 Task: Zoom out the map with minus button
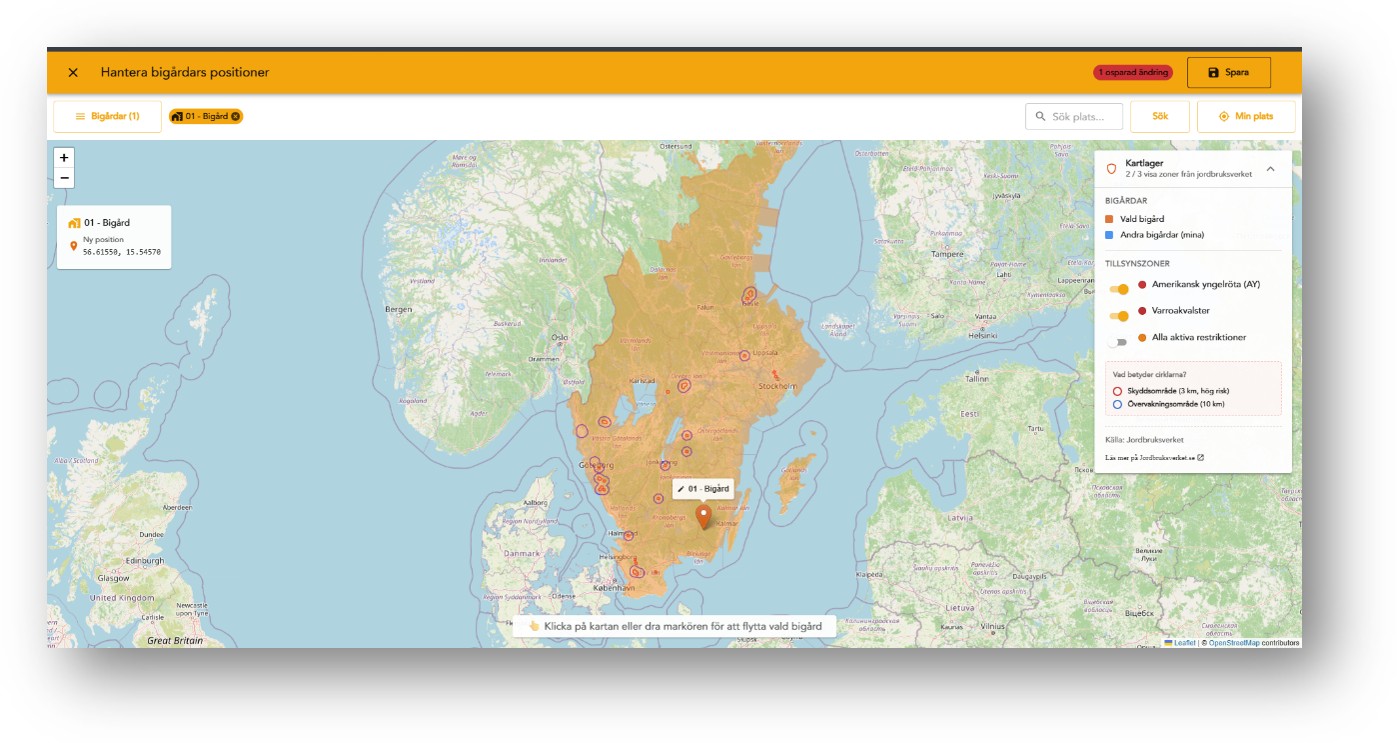coord(64,178)
